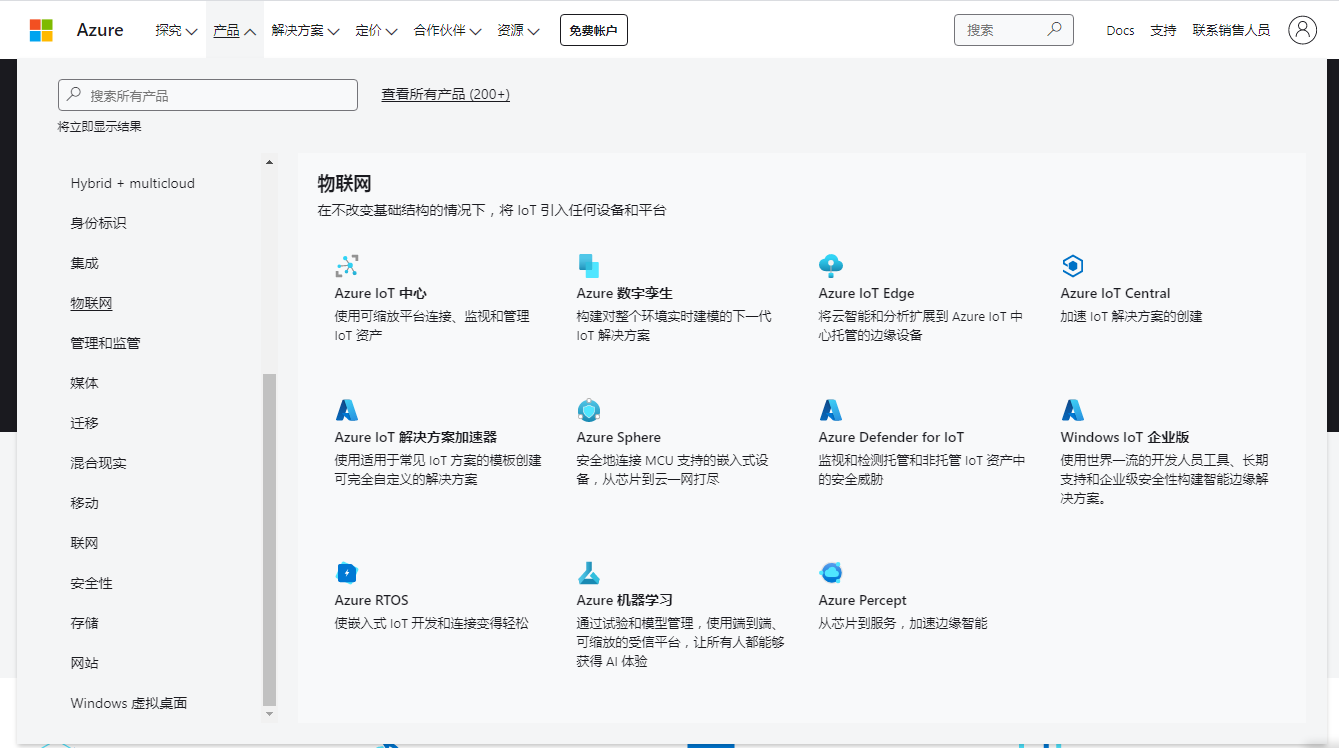Click the Windows IoT 企业版 icon
This screenshot has height=748, width=1339.
click(x=1072, y=410)
